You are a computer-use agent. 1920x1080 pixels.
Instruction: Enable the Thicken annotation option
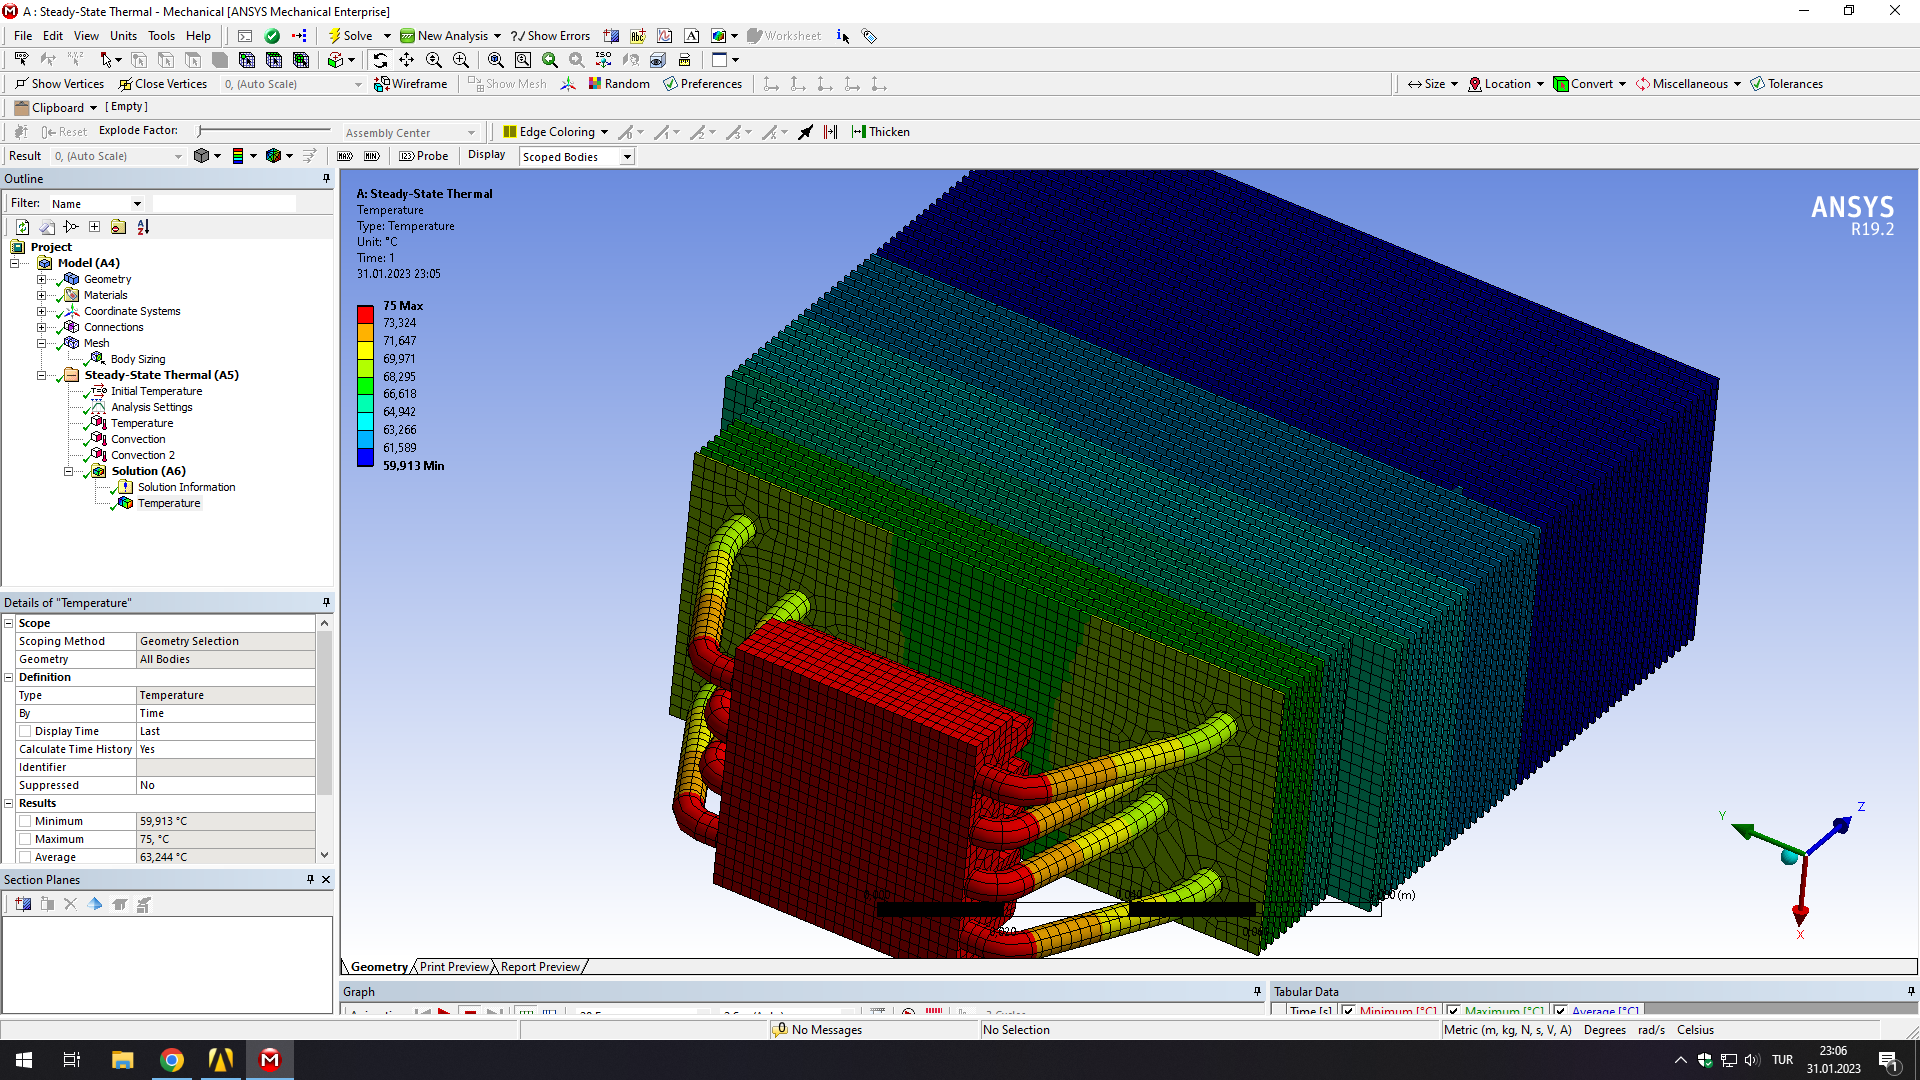[x=880, y=132]
